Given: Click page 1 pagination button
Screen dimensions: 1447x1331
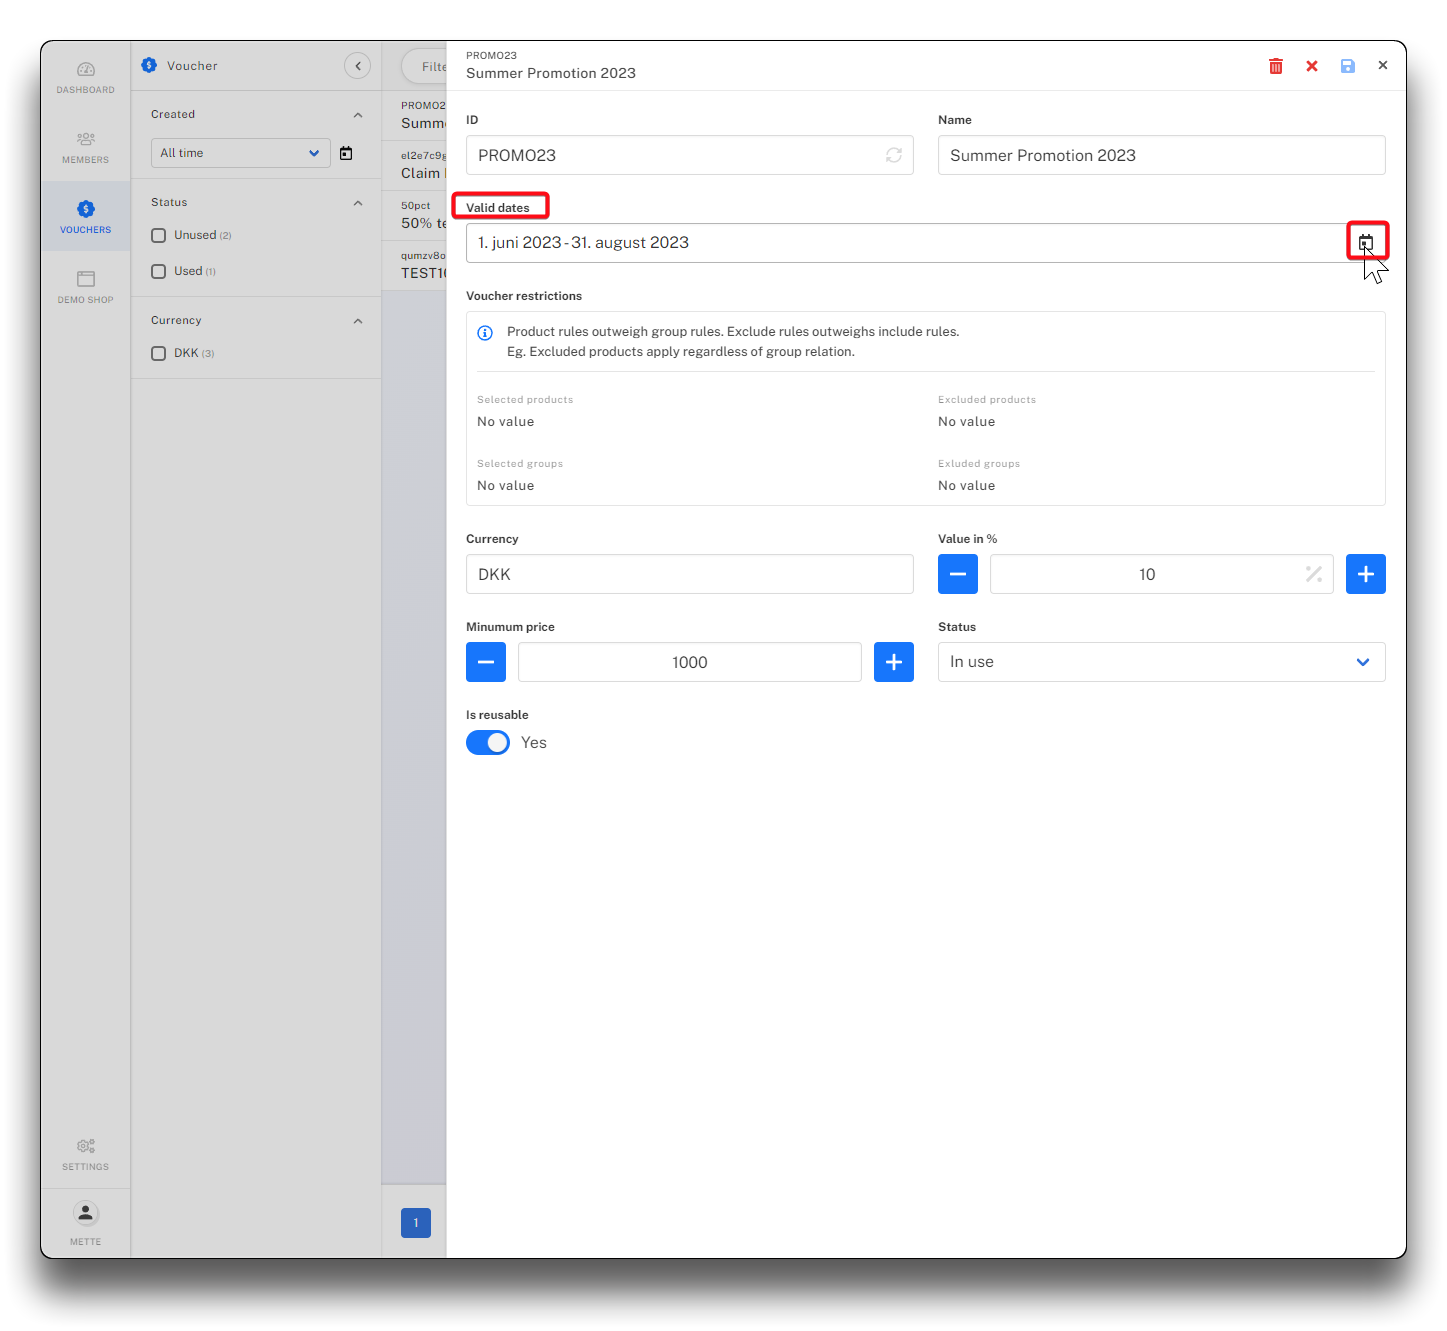Looking at the screenshot, I should (x=416, y=1222).
